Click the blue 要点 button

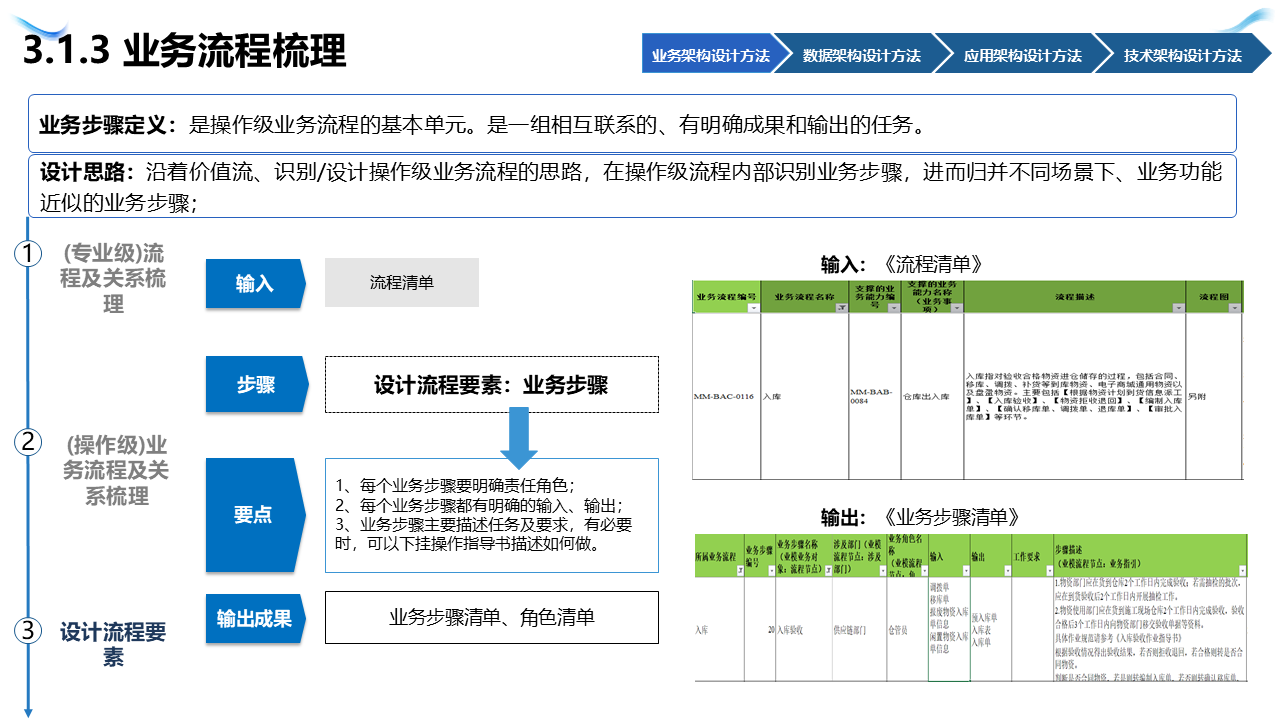[x=254, y=514]
